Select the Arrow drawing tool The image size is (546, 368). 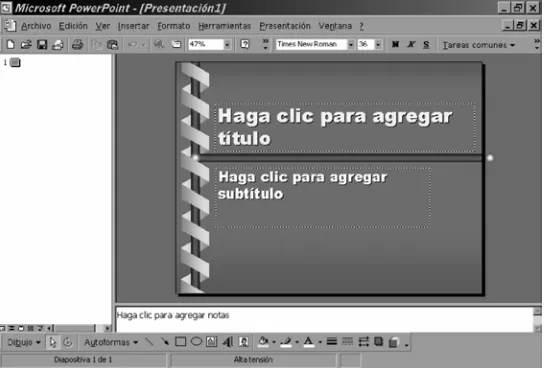pyautogui.click(x=165, y=342)
